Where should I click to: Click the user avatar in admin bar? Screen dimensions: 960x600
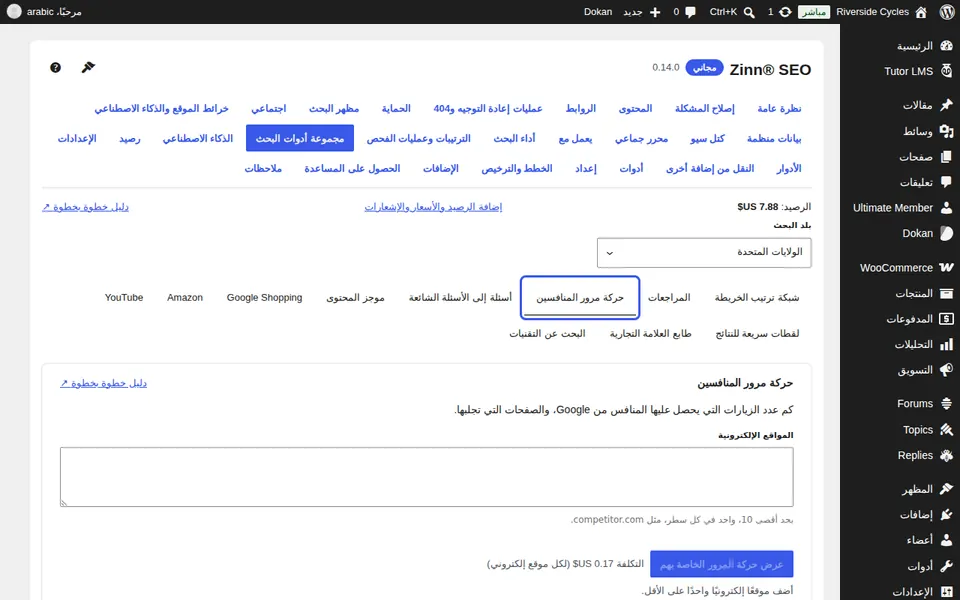pyautogui.click(x=13, y=12)
